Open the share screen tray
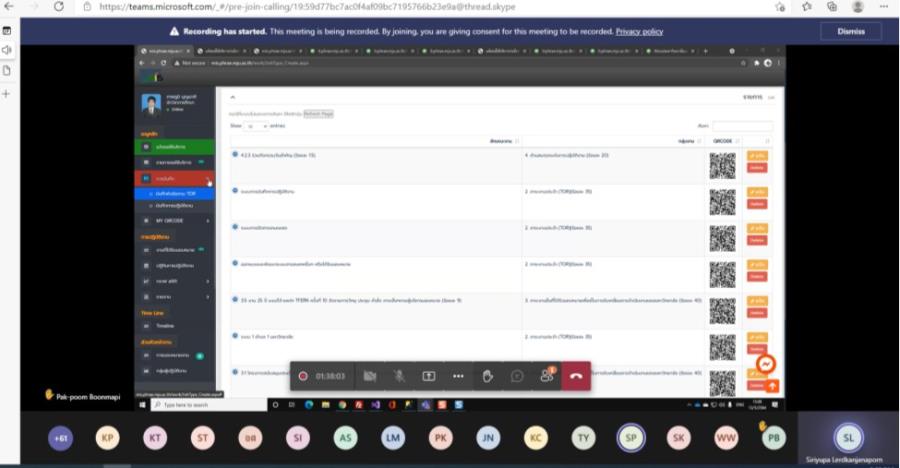 pos(428,376)
